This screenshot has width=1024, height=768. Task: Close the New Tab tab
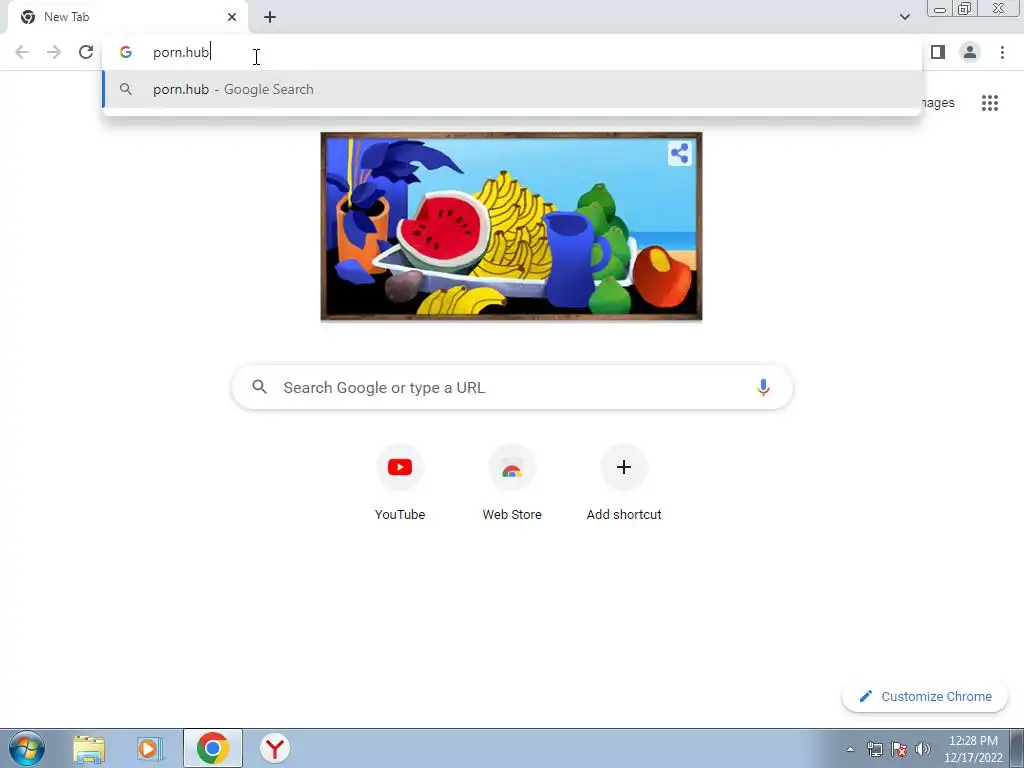[232, 17]
